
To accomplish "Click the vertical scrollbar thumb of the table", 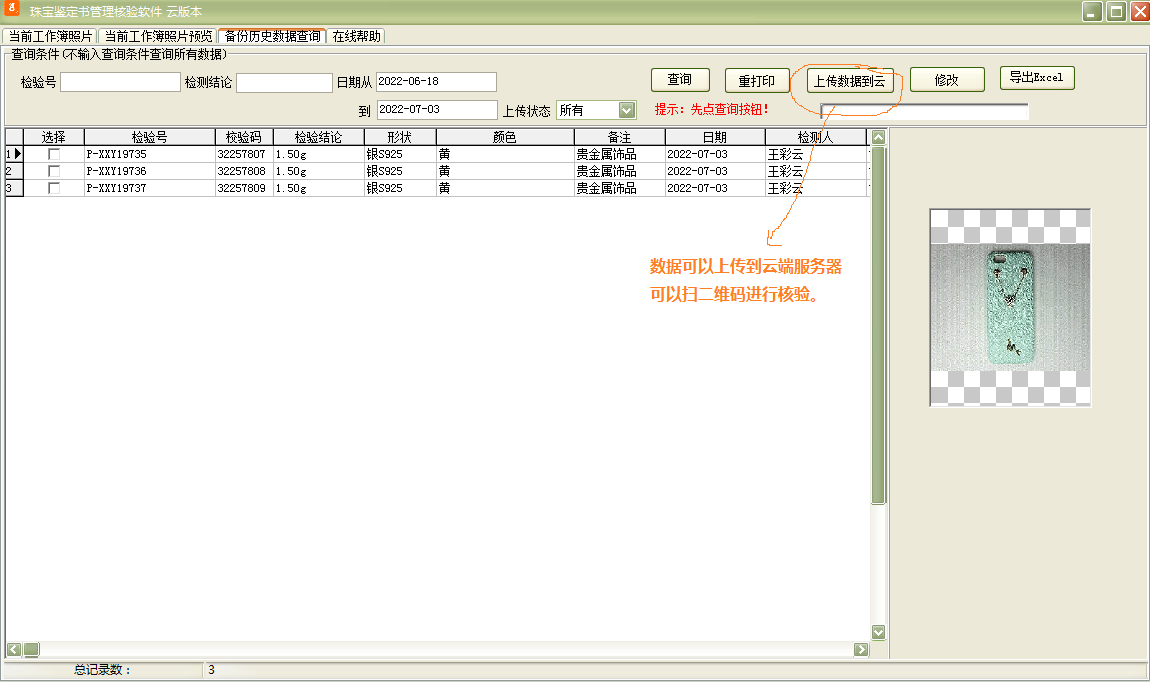I will tap(878, 325).
